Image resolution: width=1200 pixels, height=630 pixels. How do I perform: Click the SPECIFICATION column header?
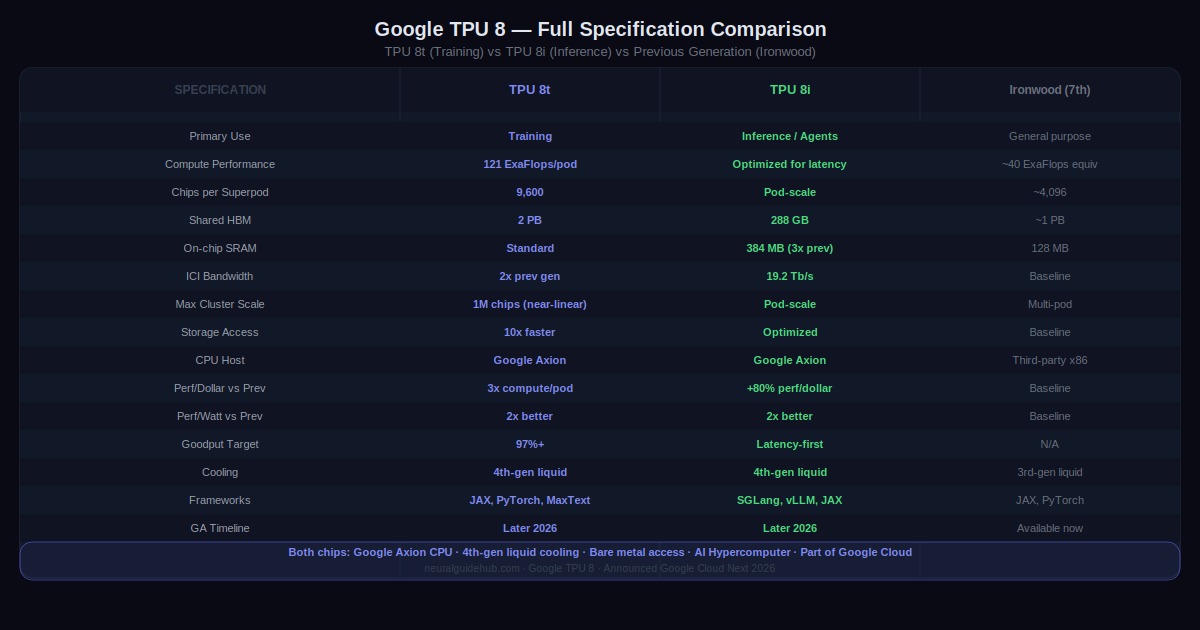[x=220, y=90]
